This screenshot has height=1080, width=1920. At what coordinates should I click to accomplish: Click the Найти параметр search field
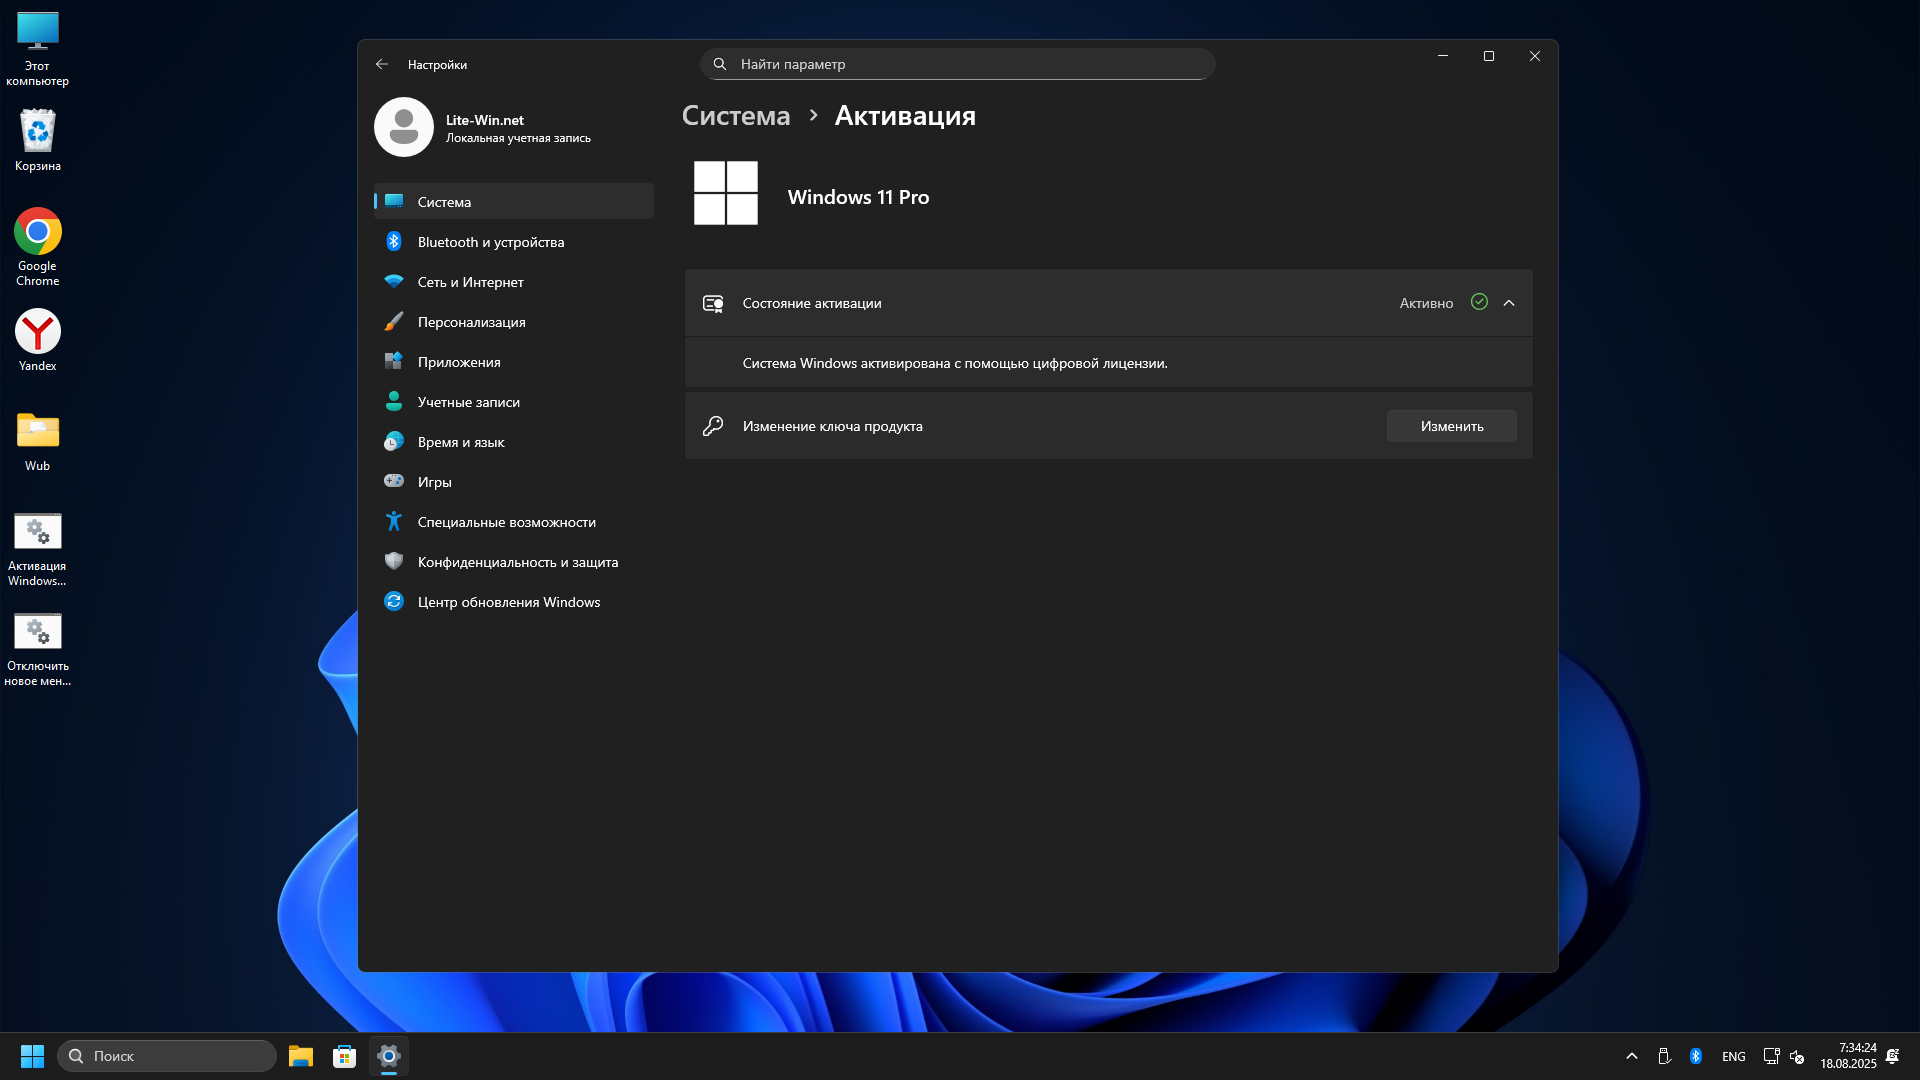click(958, 64)
